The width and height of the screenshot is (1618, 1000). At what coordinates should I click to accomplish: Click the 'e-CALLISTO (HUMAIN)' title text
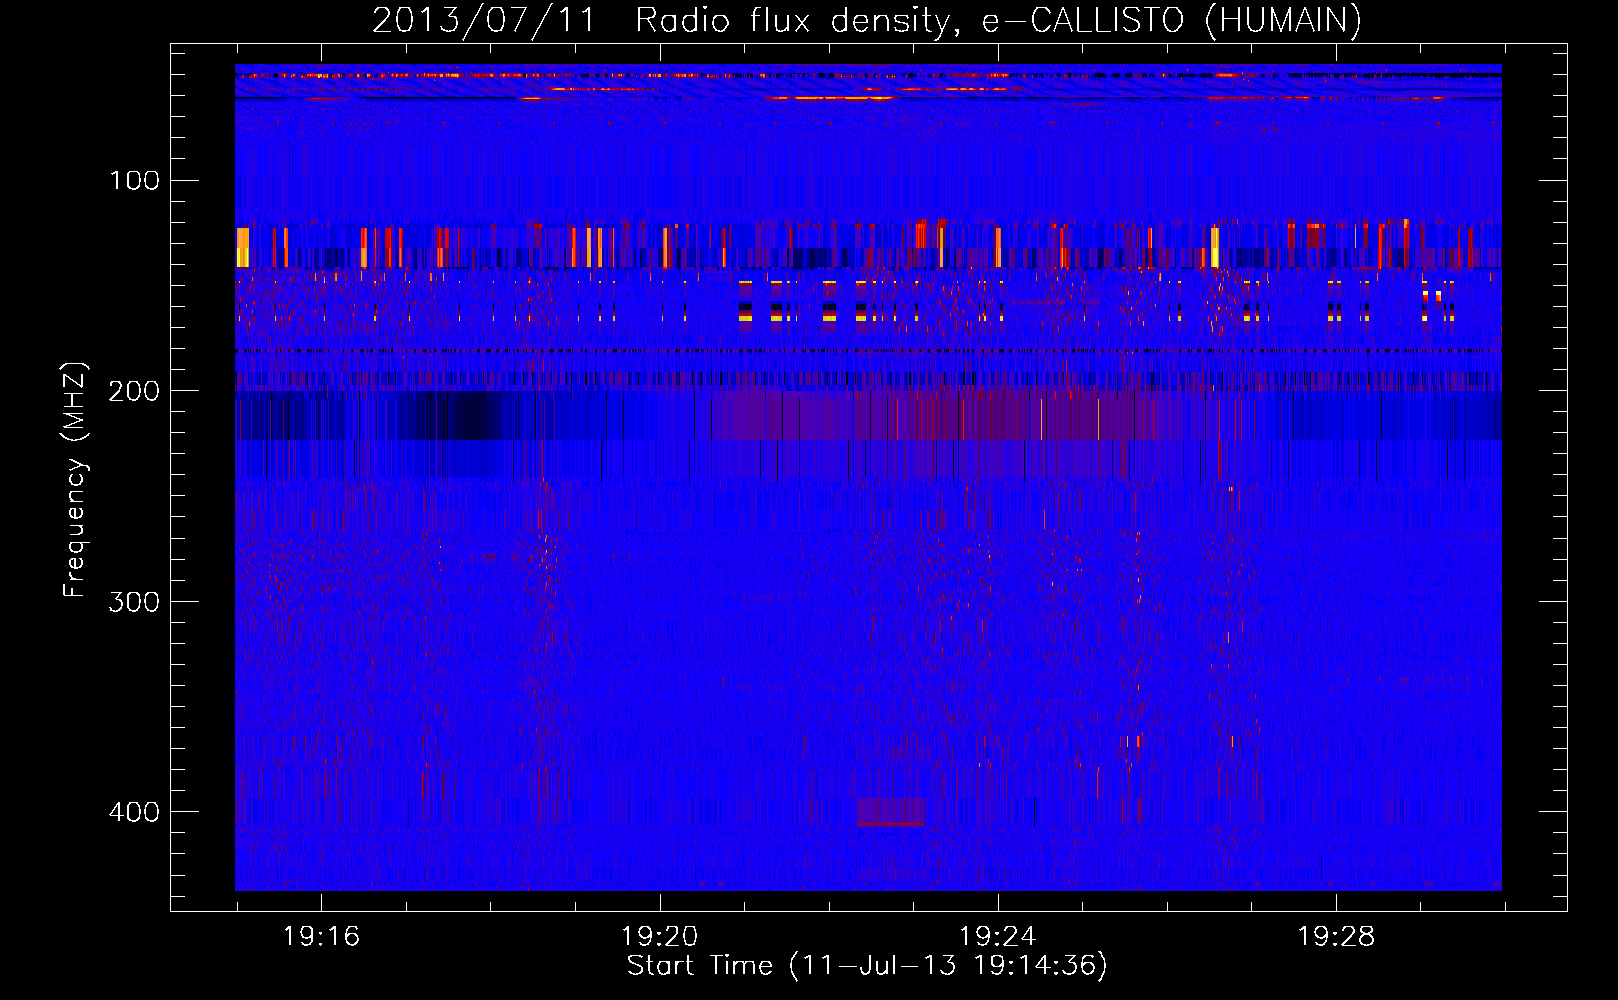1172,20
